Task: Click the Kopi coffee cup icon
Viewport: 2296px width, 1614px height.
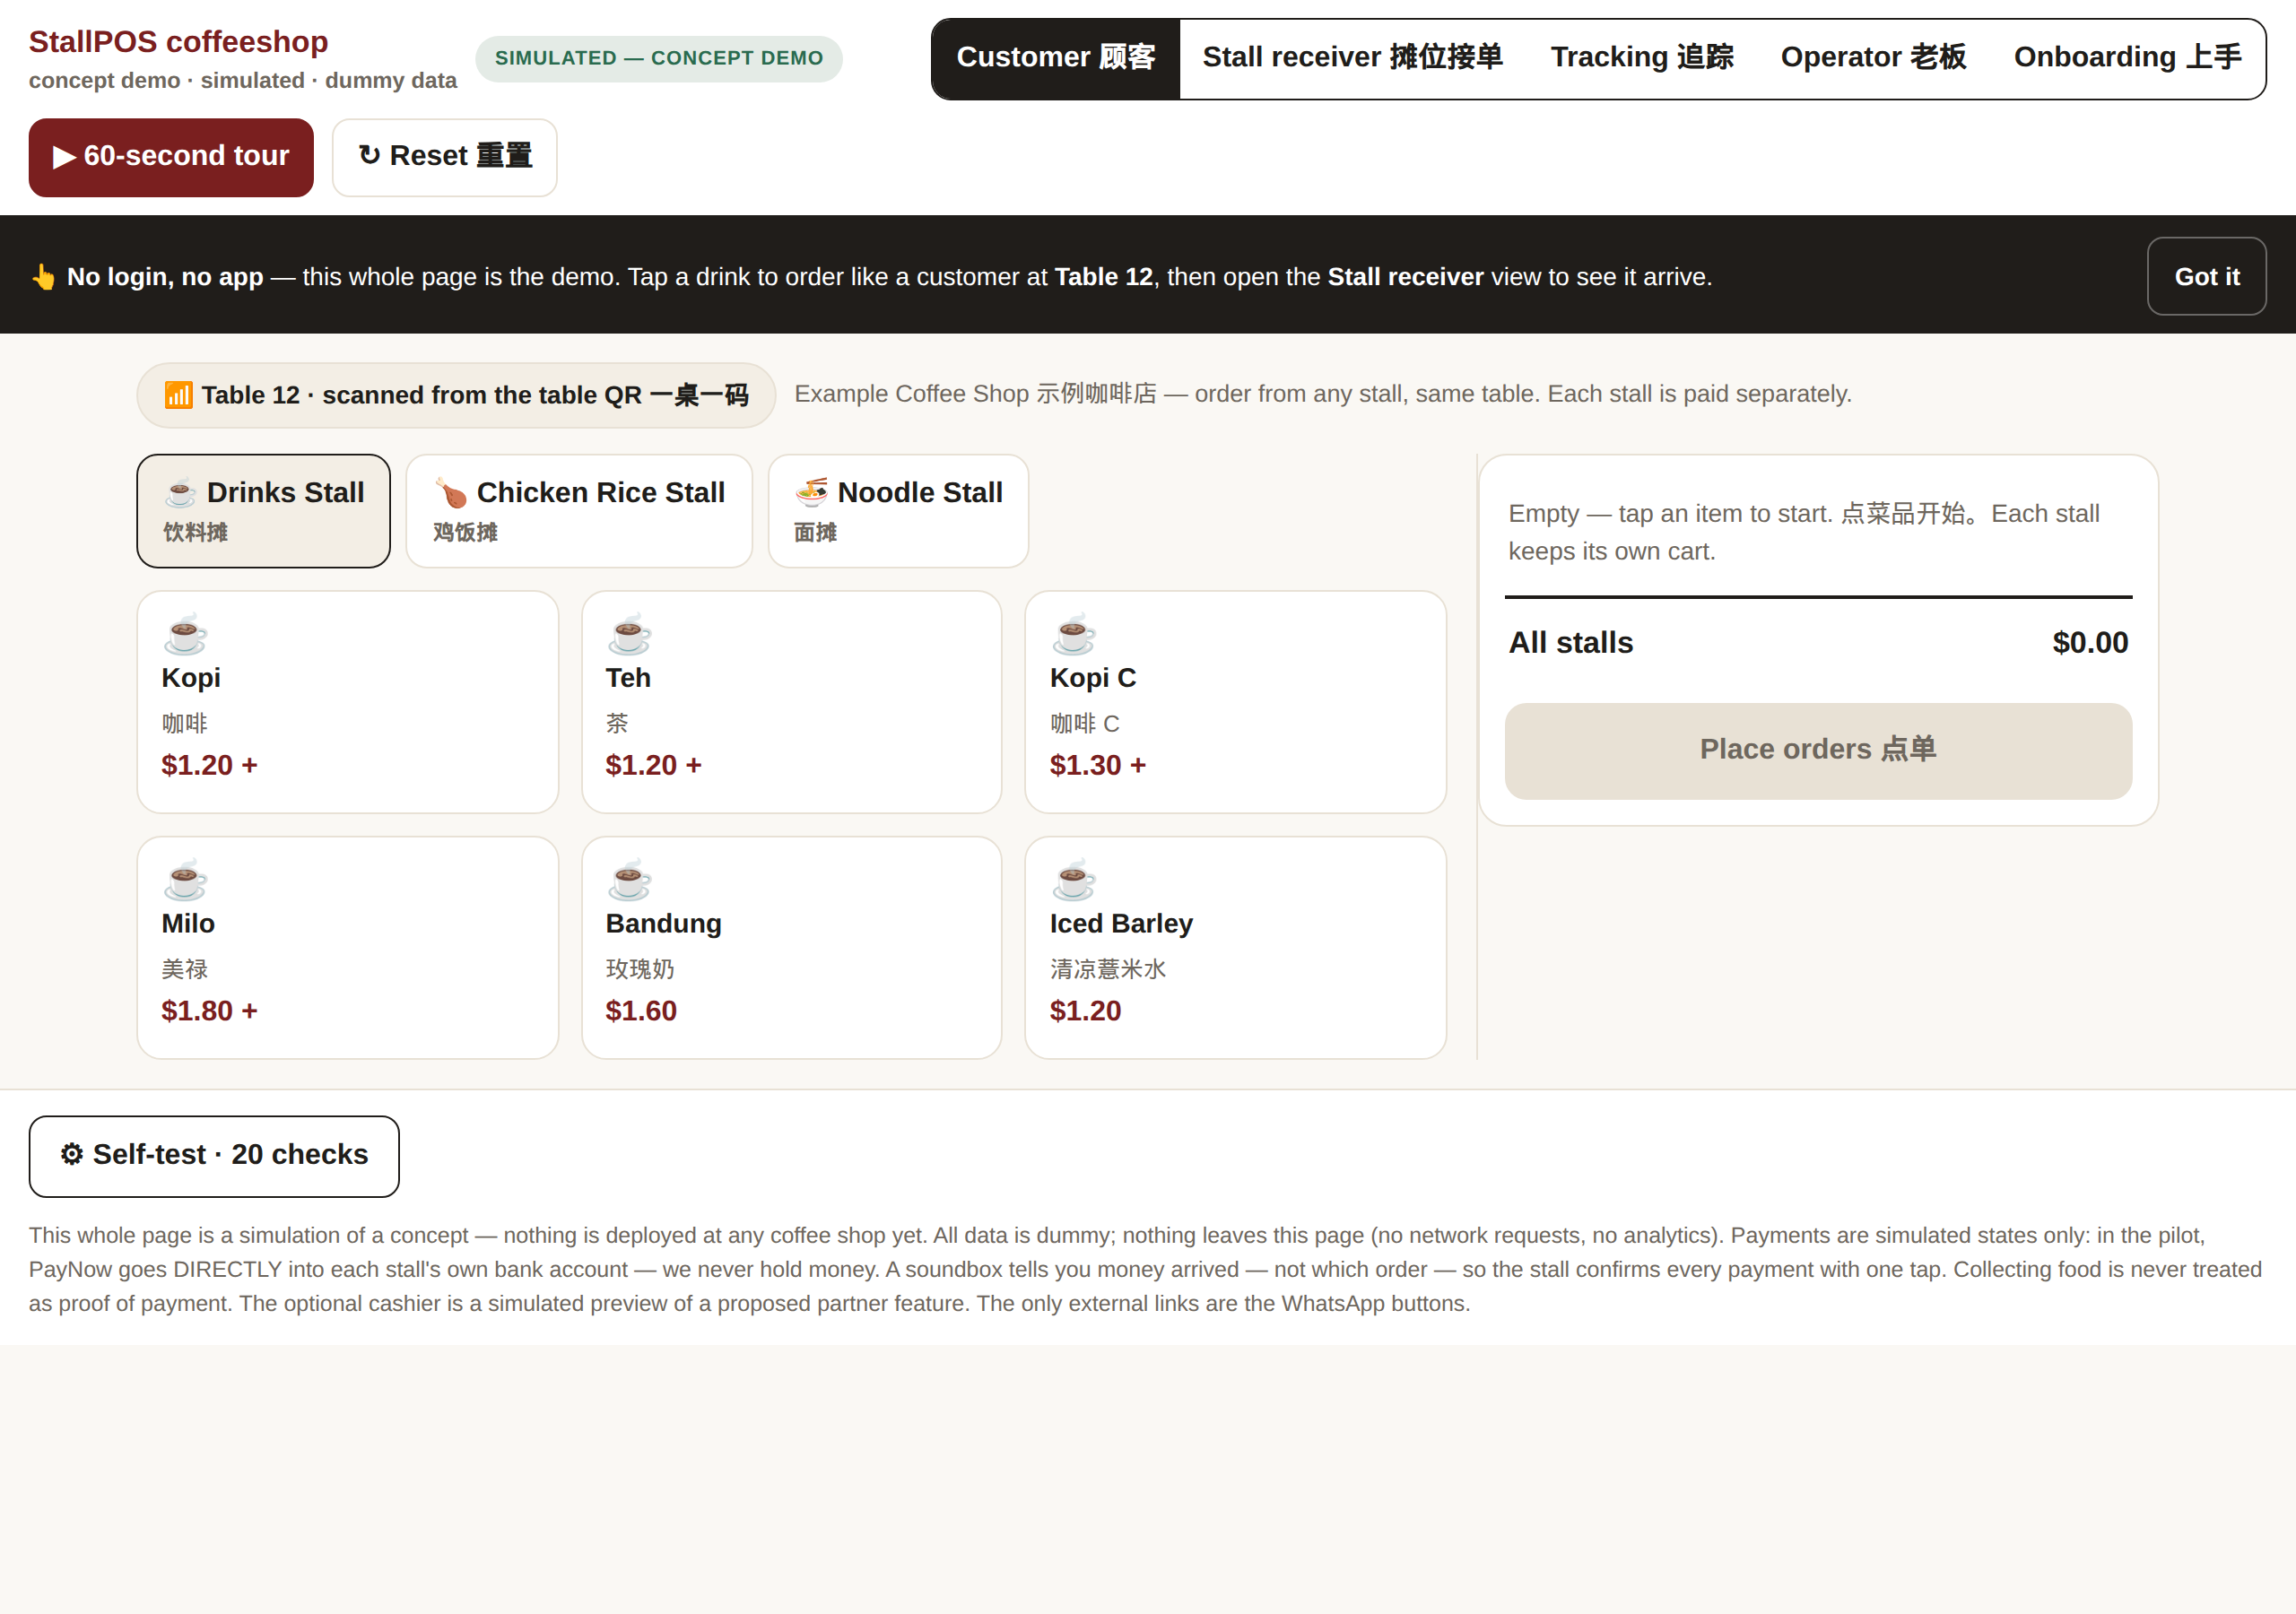Action: pos(185,634)
